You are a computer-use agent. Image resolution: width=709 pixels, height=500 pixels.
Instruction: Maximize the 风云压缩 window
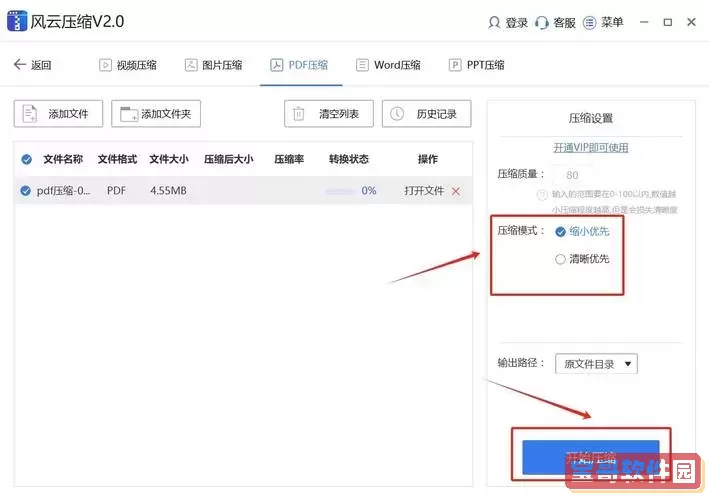click(667, 22)
